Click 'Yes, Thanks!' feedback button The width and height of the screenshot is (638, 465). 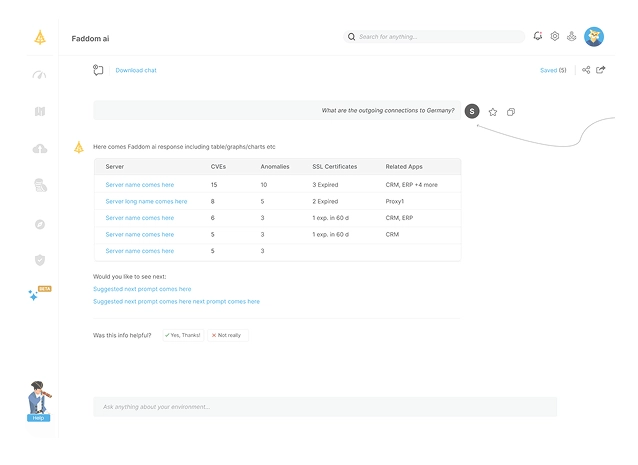(182, 335)
